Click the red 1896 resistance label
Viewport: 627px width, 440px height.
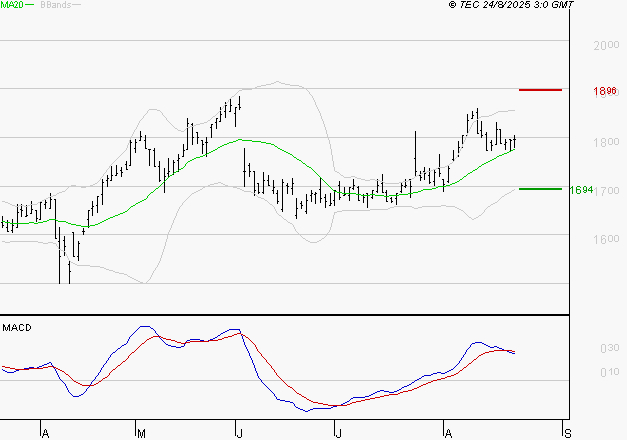[x=605, y=91]
